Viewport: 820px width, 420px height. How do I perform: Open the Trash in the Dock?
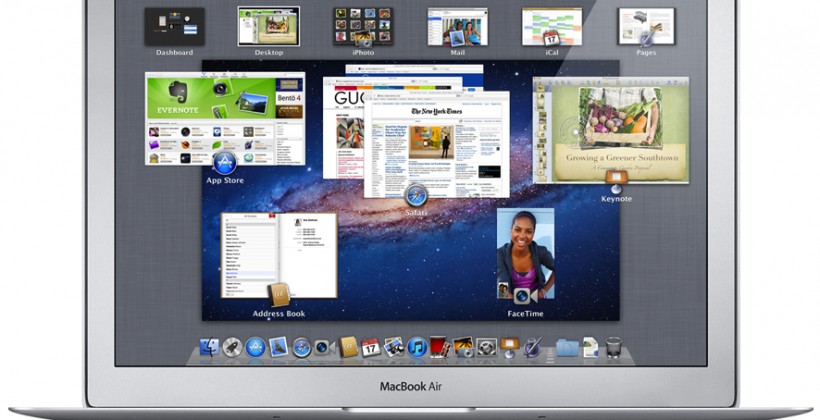613,347
